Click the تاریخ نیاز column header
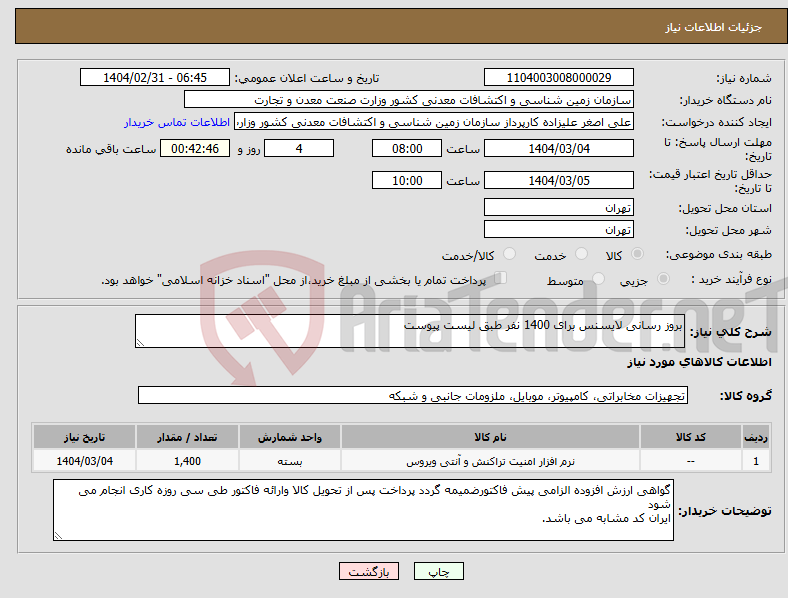 point(84,437)
